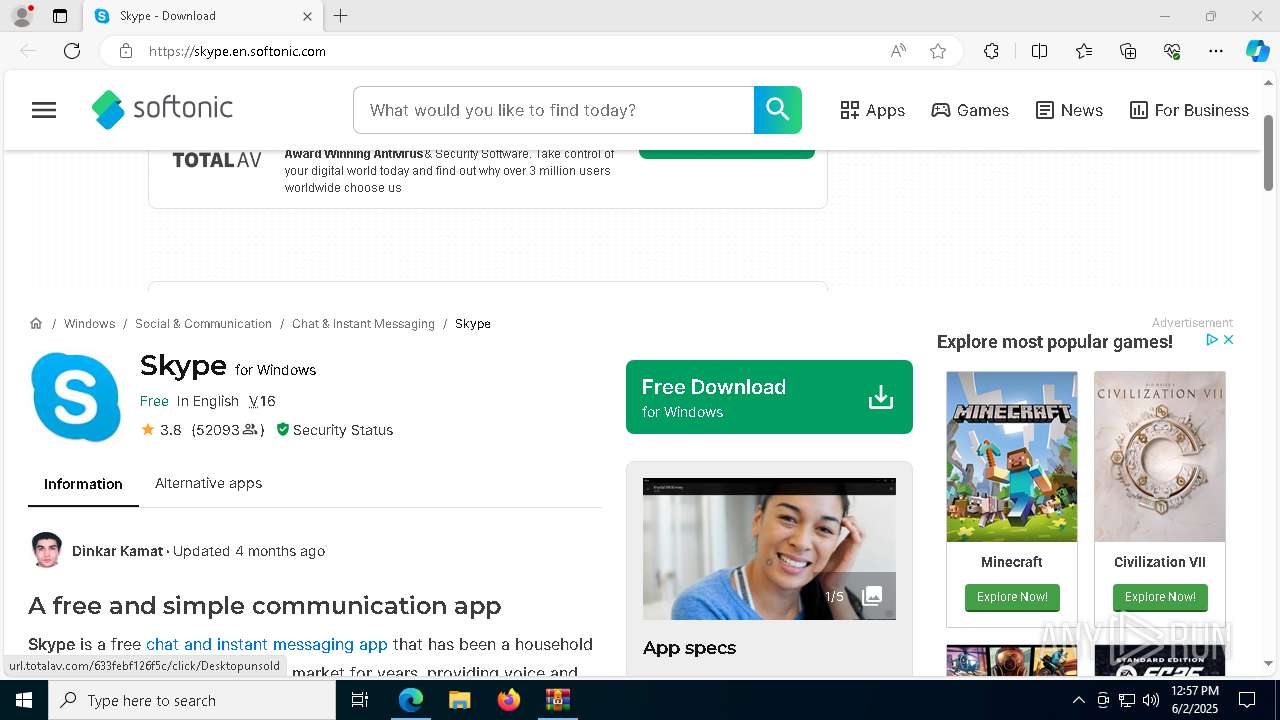
Task: Click Dinkar Kamat's avatar photo
Action: 46,550
